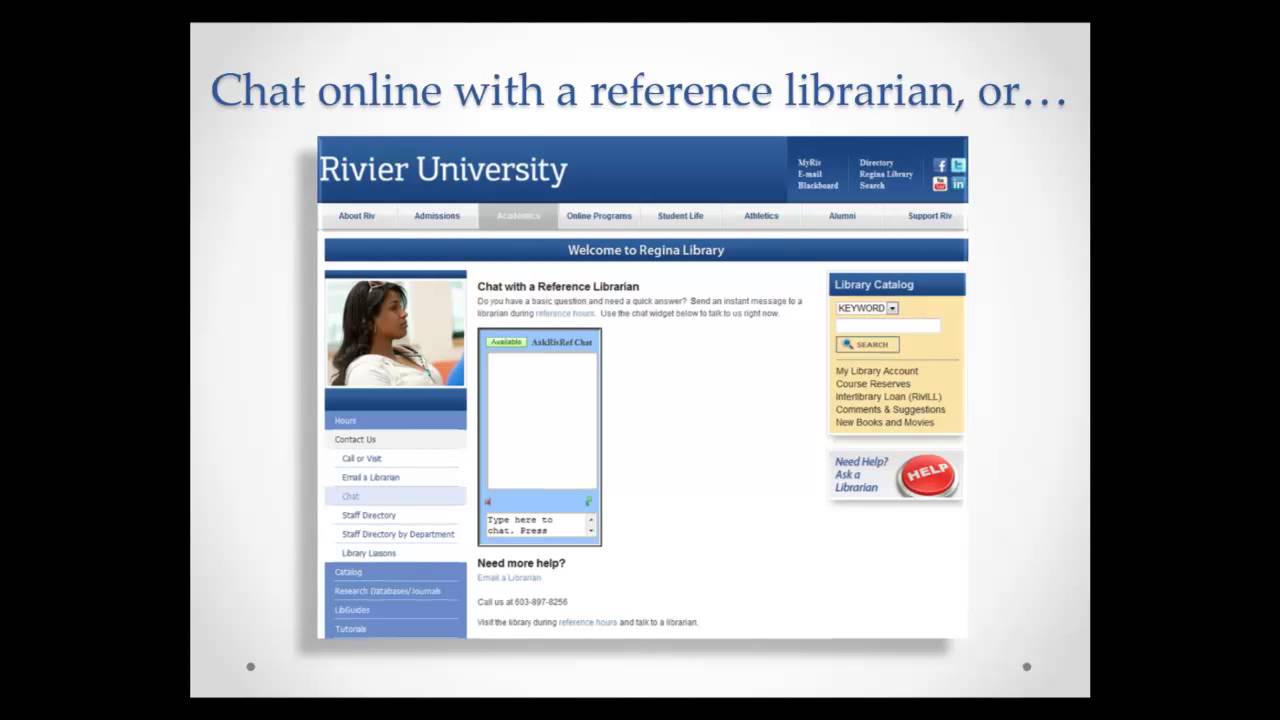The image size is (1280, 720).
Task: Click the reference hours link in bottom line
Action: [x=588, y=623]
